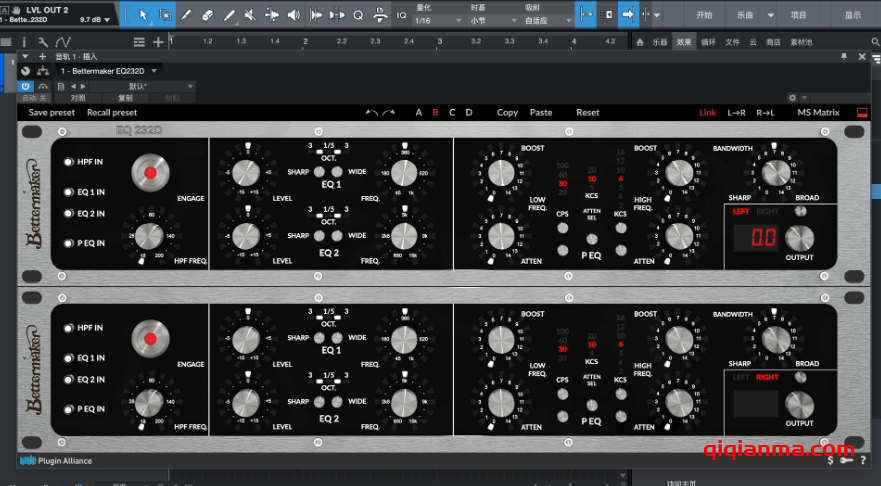Toggle HPF IN on upper EQ unit
The height and width of the screenshot is (486, 881).
[69, 162]
